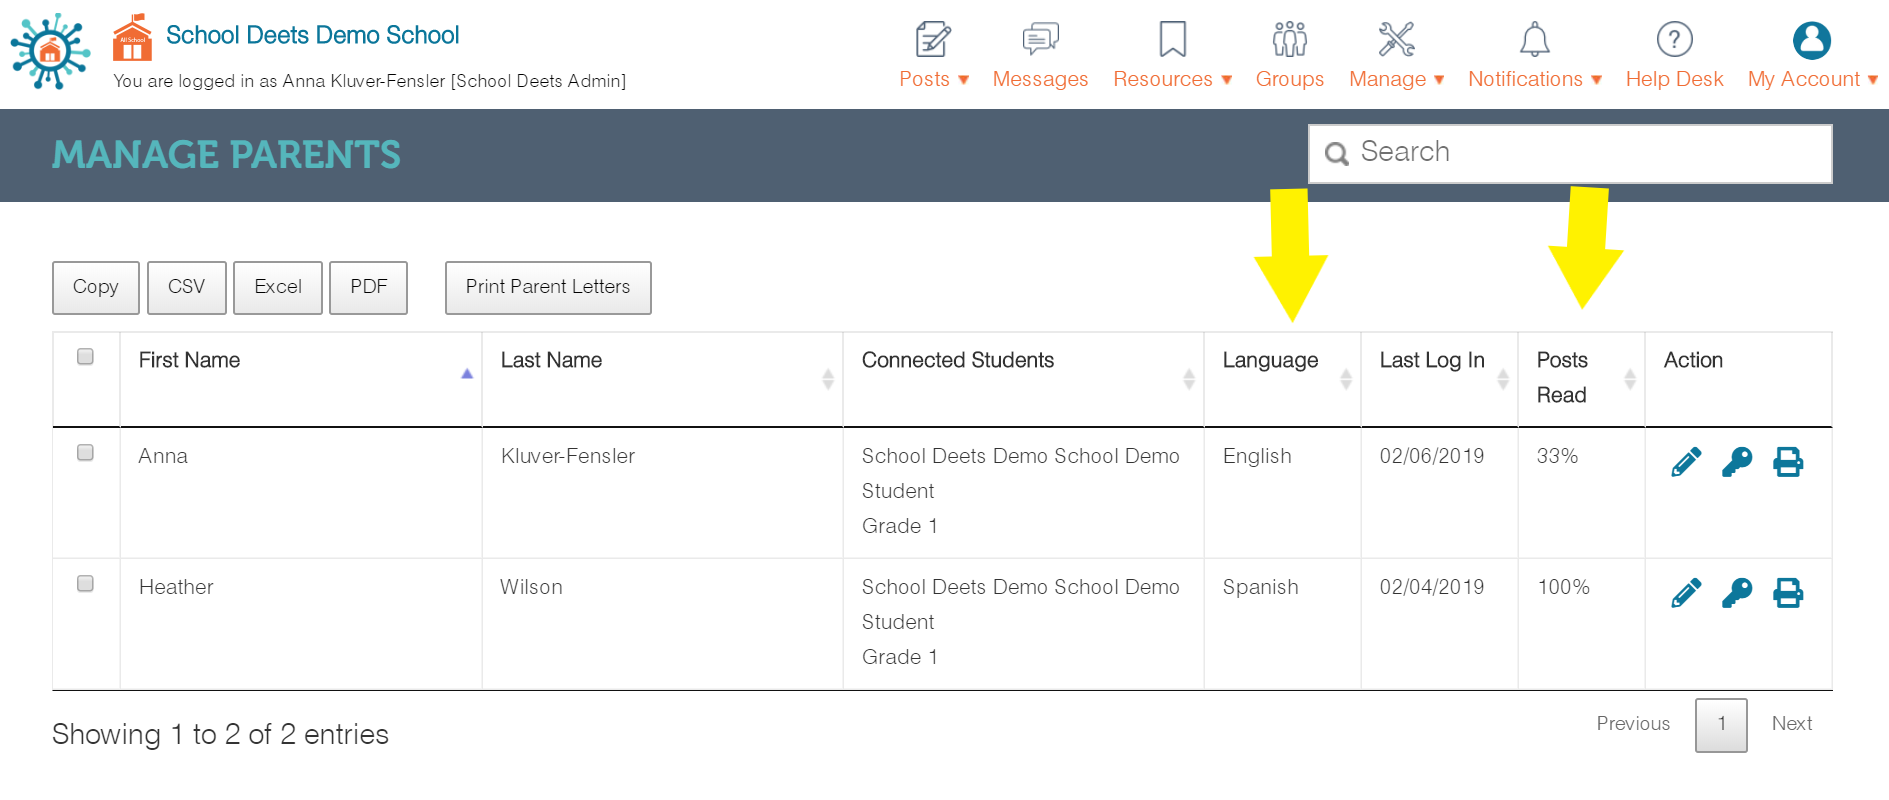Open the Manage dropdown menu
This screenshot has height=800, width=1889.
click(x=1396, y=79)
